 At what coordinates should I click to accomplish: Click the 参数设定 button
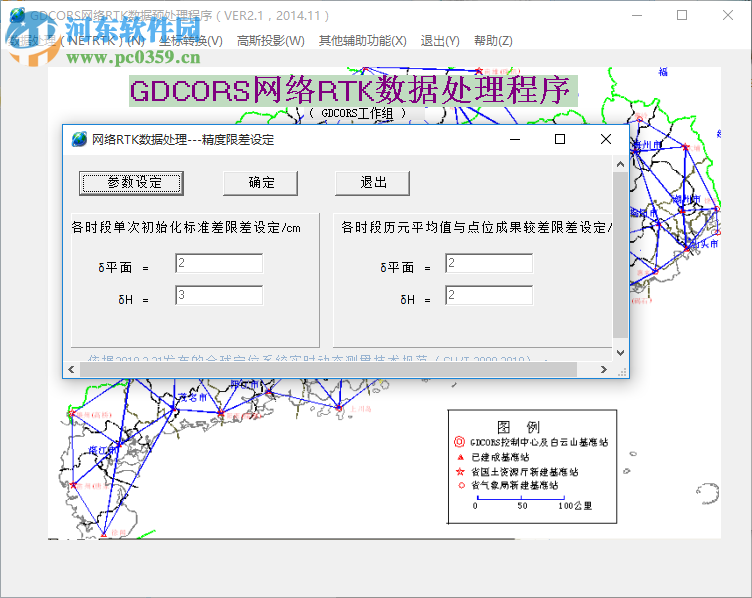point(131,183)
